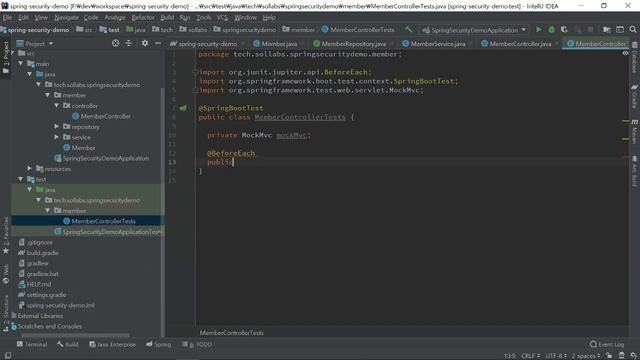Open the Java Enterprise tool window

[x=112, y=344]
